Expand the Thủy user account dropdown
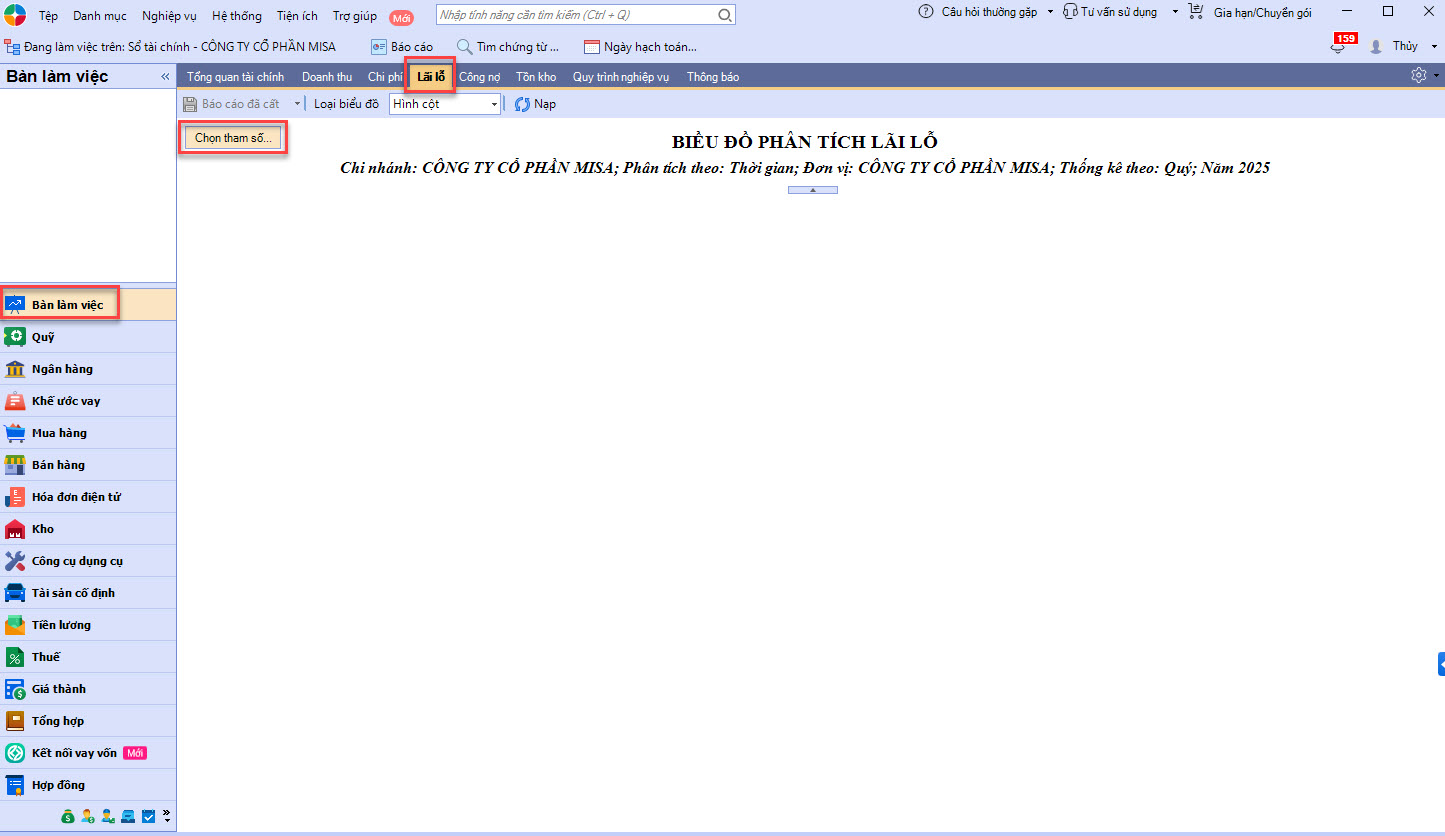Viewport: 1445px width, 836px height. (1435, 47)
